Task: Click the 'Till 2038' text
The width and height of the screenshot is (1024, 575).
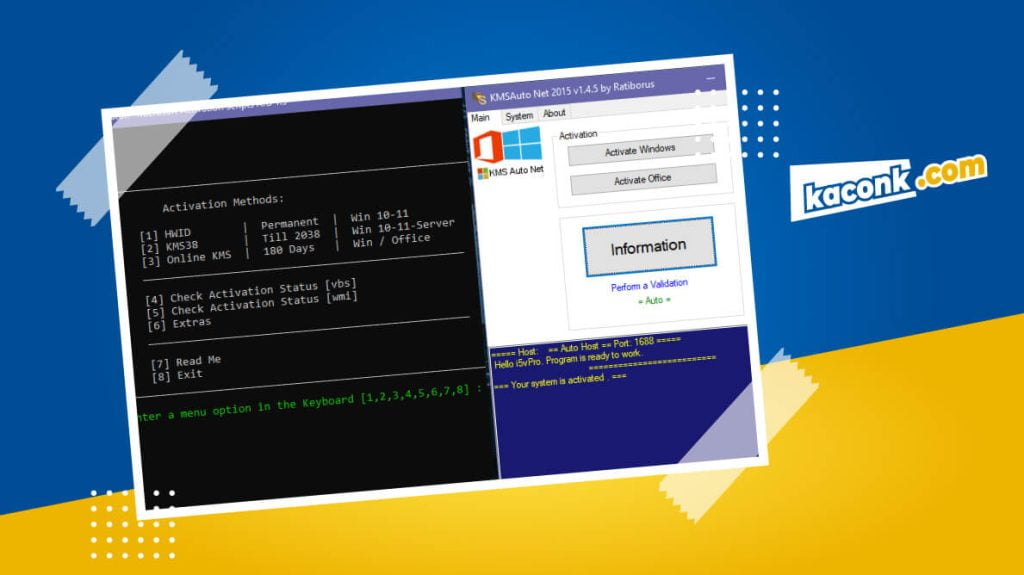Action: (x=291, y=237)
